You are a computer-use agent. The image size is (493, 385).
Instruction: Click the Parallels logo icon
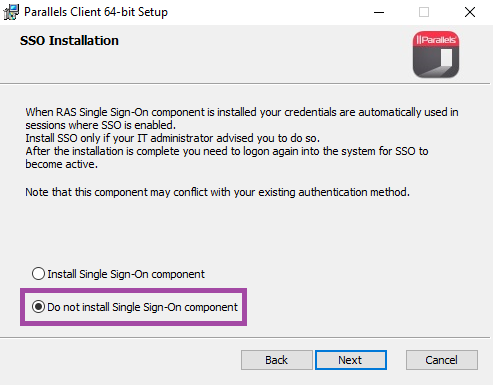pyautogui.click(x=436, y=54)
